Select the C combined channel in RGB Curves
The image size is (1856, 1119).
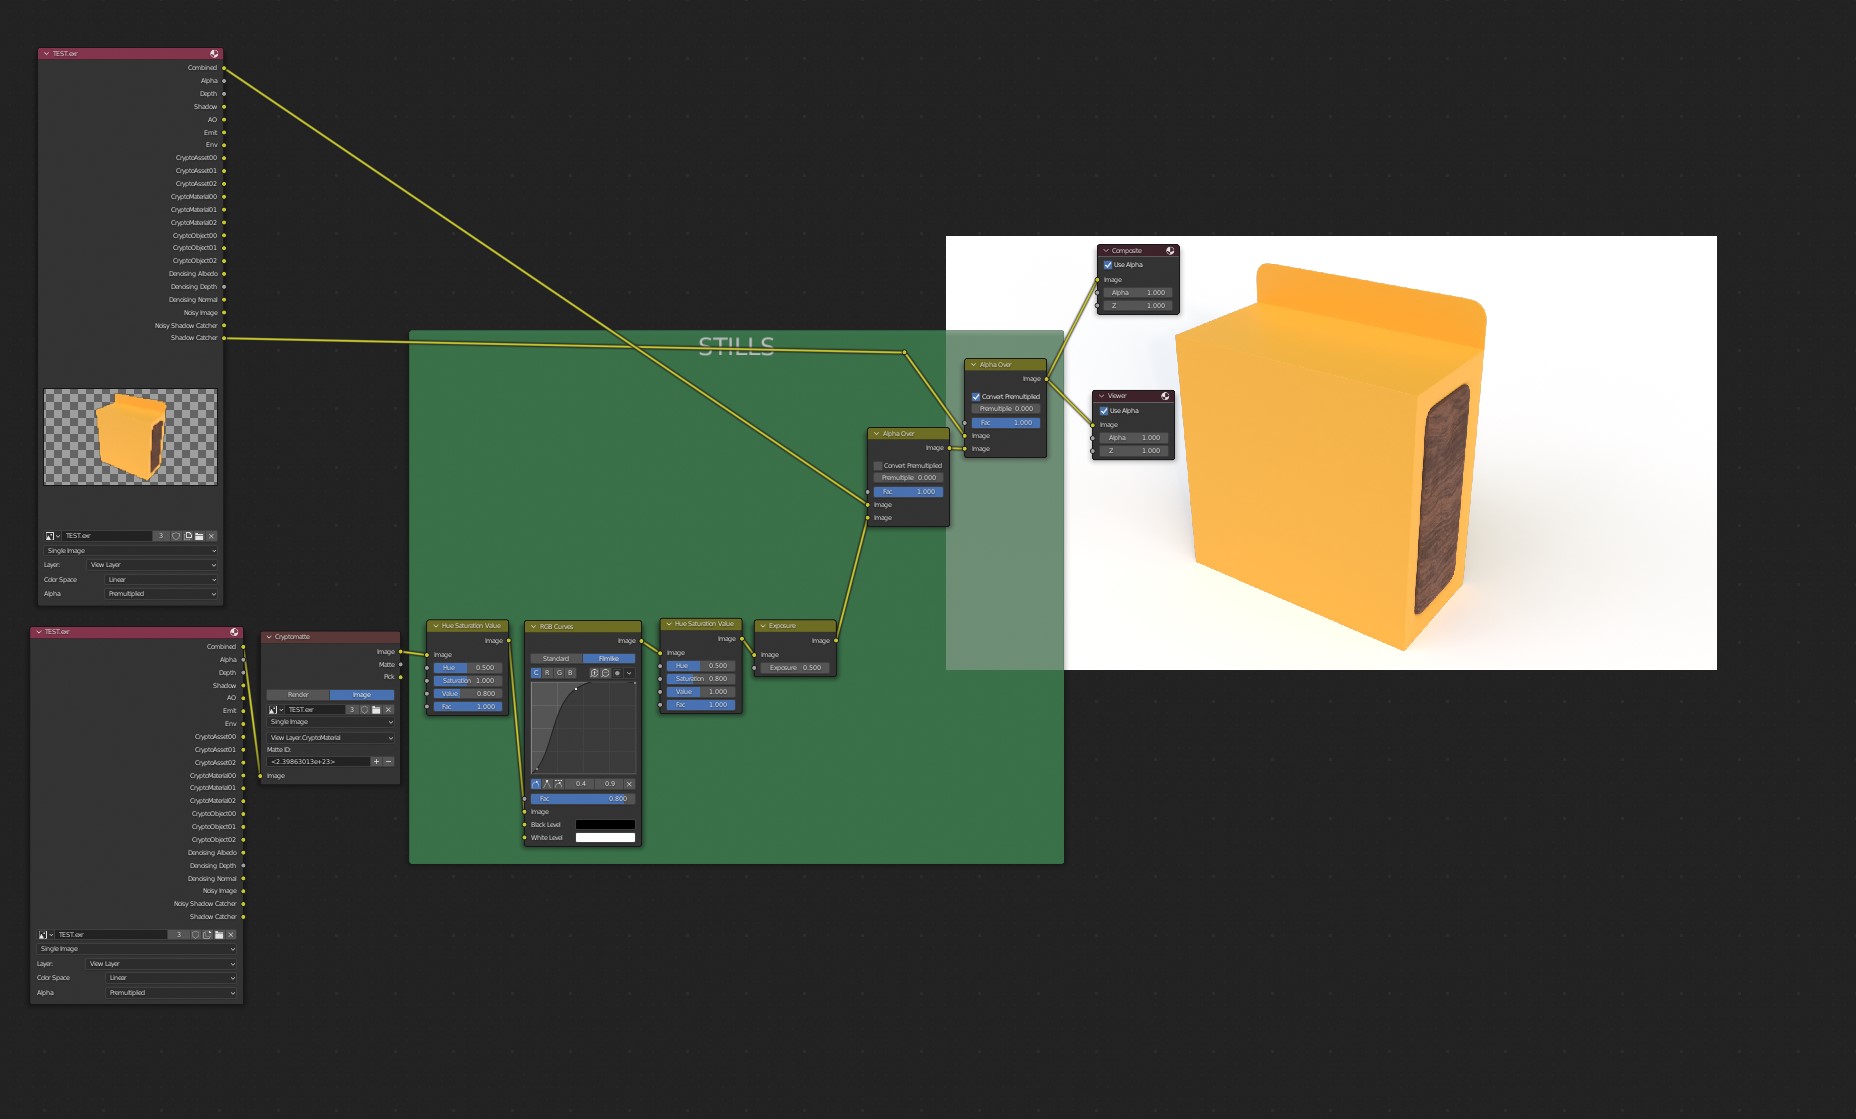click(536, 673)
